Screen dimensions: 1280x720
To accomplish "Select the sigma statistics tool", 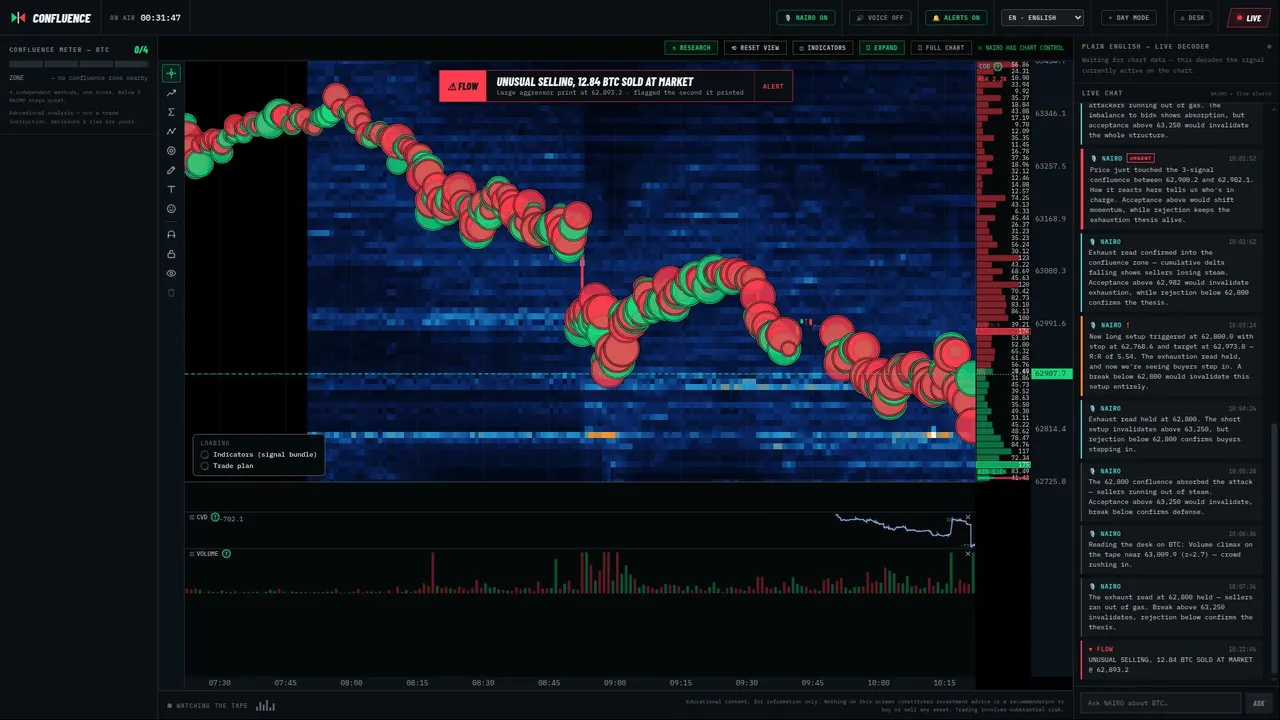I will [171, 112].
